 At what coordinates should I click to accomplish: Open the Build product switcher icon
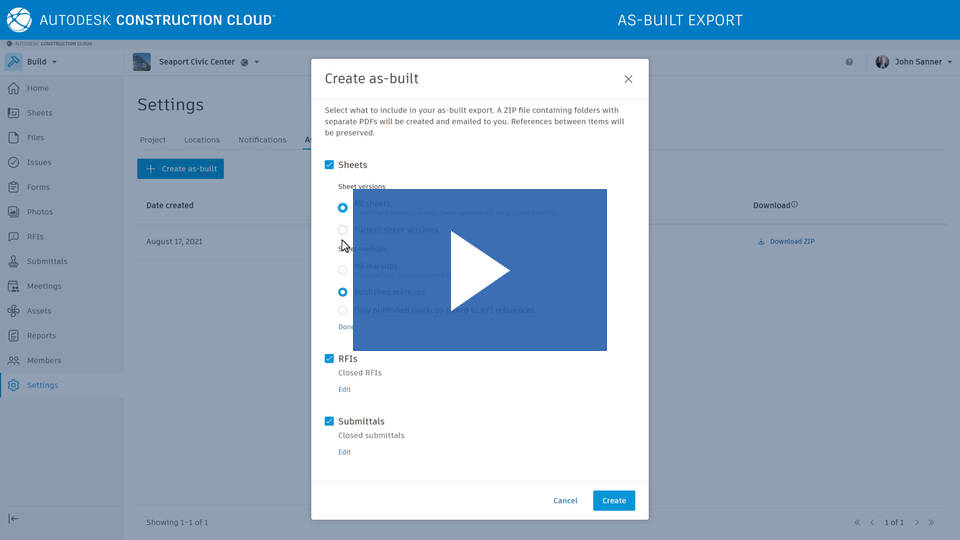point(13,62)
